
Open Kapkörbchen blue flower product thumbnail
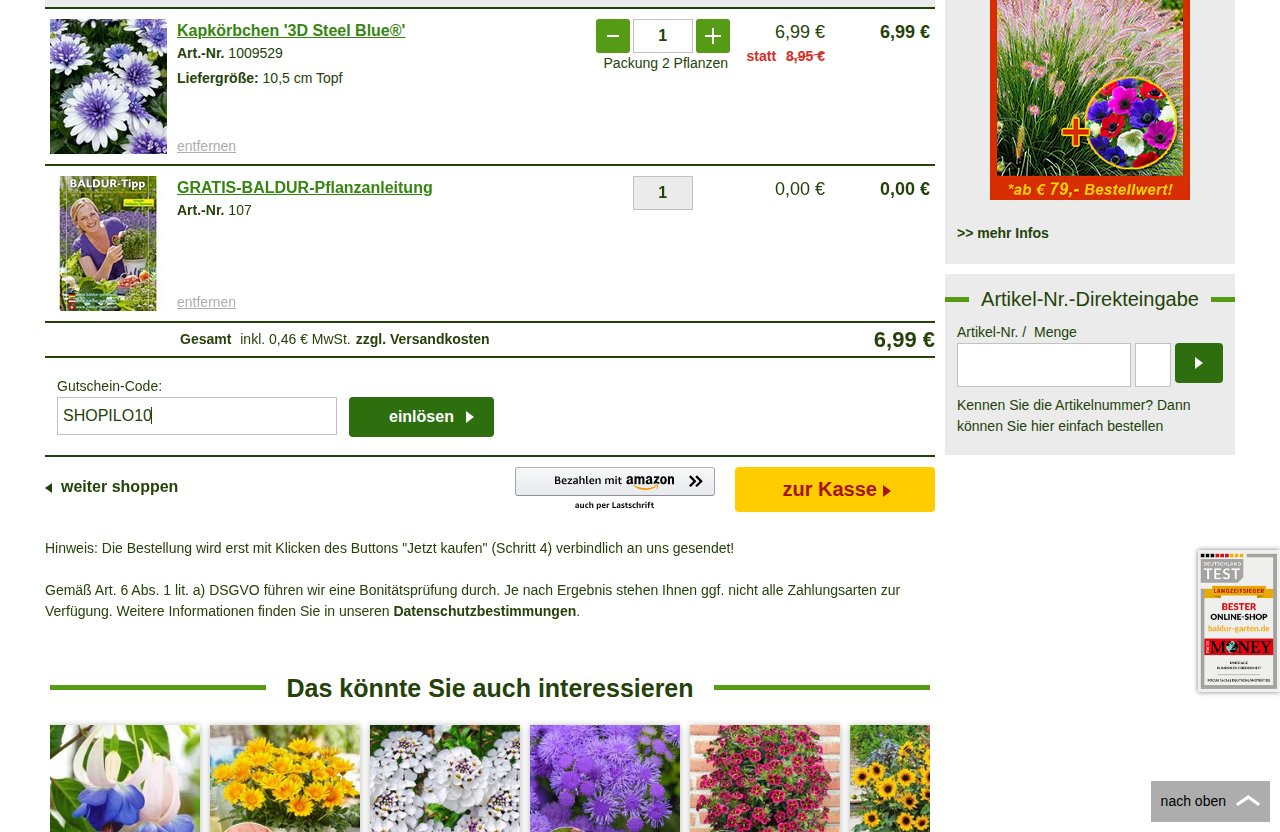pos(108,86)
